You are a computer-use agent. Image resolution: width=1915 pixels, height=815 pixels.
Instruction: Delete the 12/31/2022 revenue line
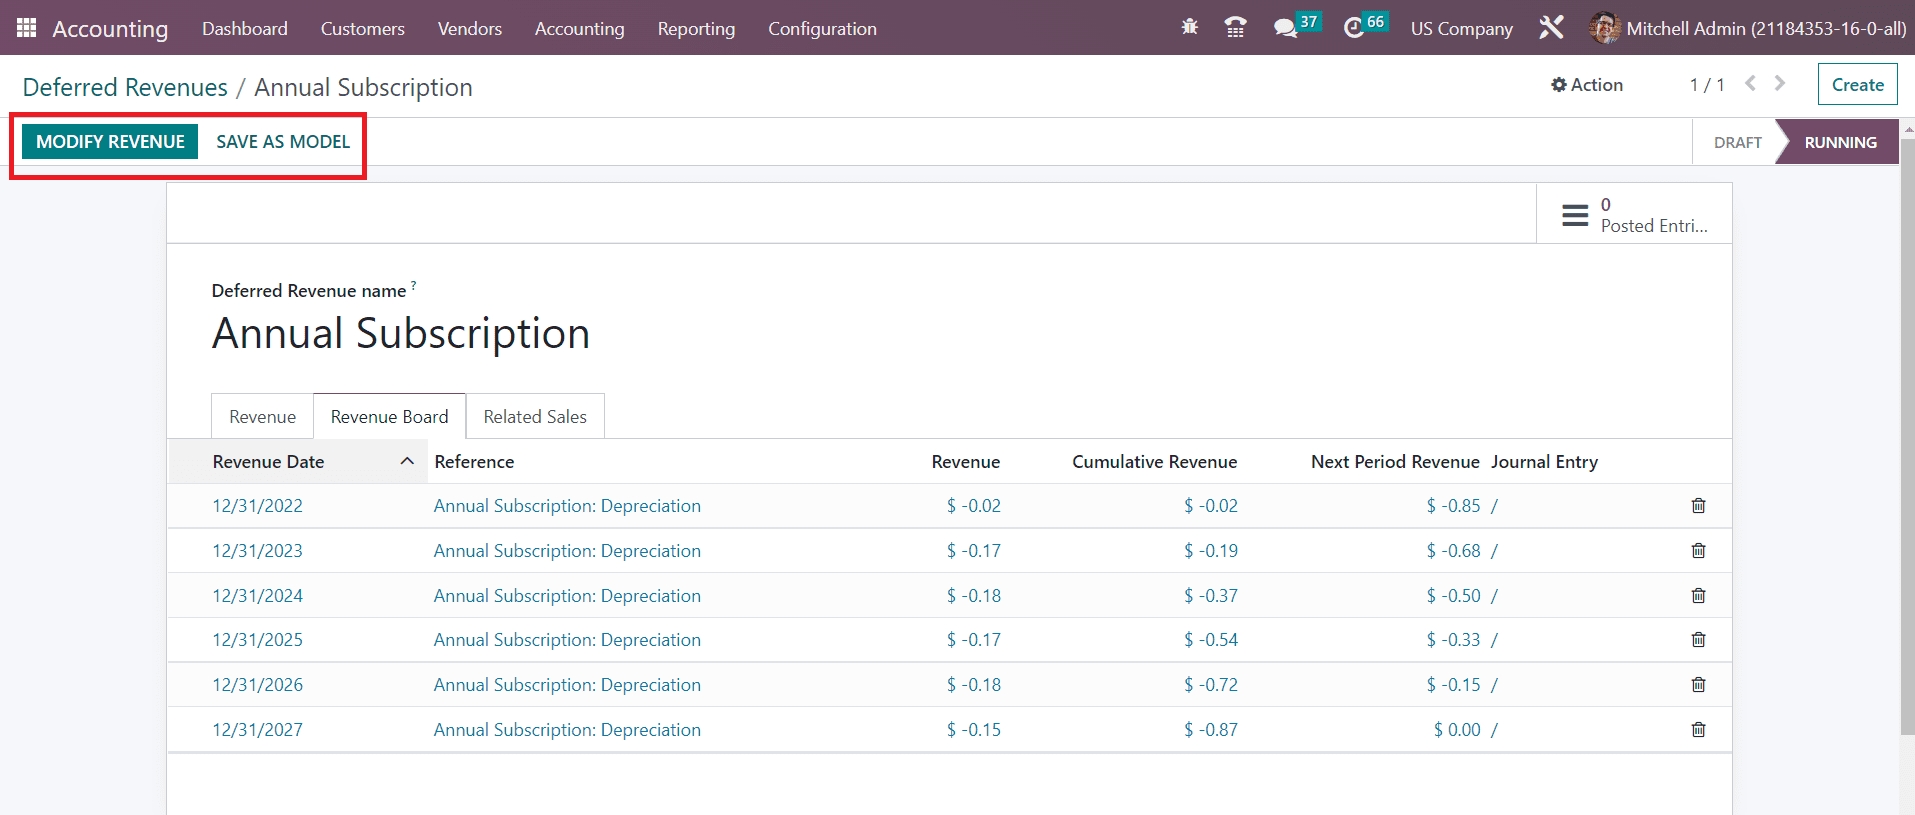(x=1698, y=506)
